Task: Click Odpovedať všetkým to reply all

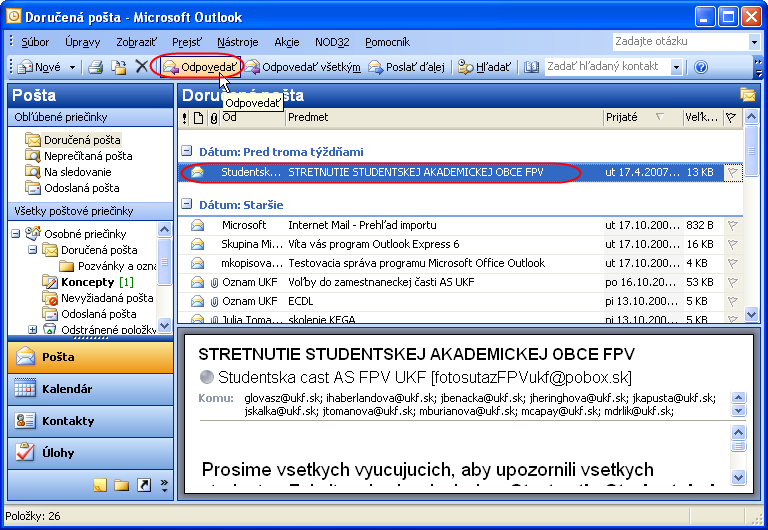Action: pyautogui.click(x=303, y=67)
